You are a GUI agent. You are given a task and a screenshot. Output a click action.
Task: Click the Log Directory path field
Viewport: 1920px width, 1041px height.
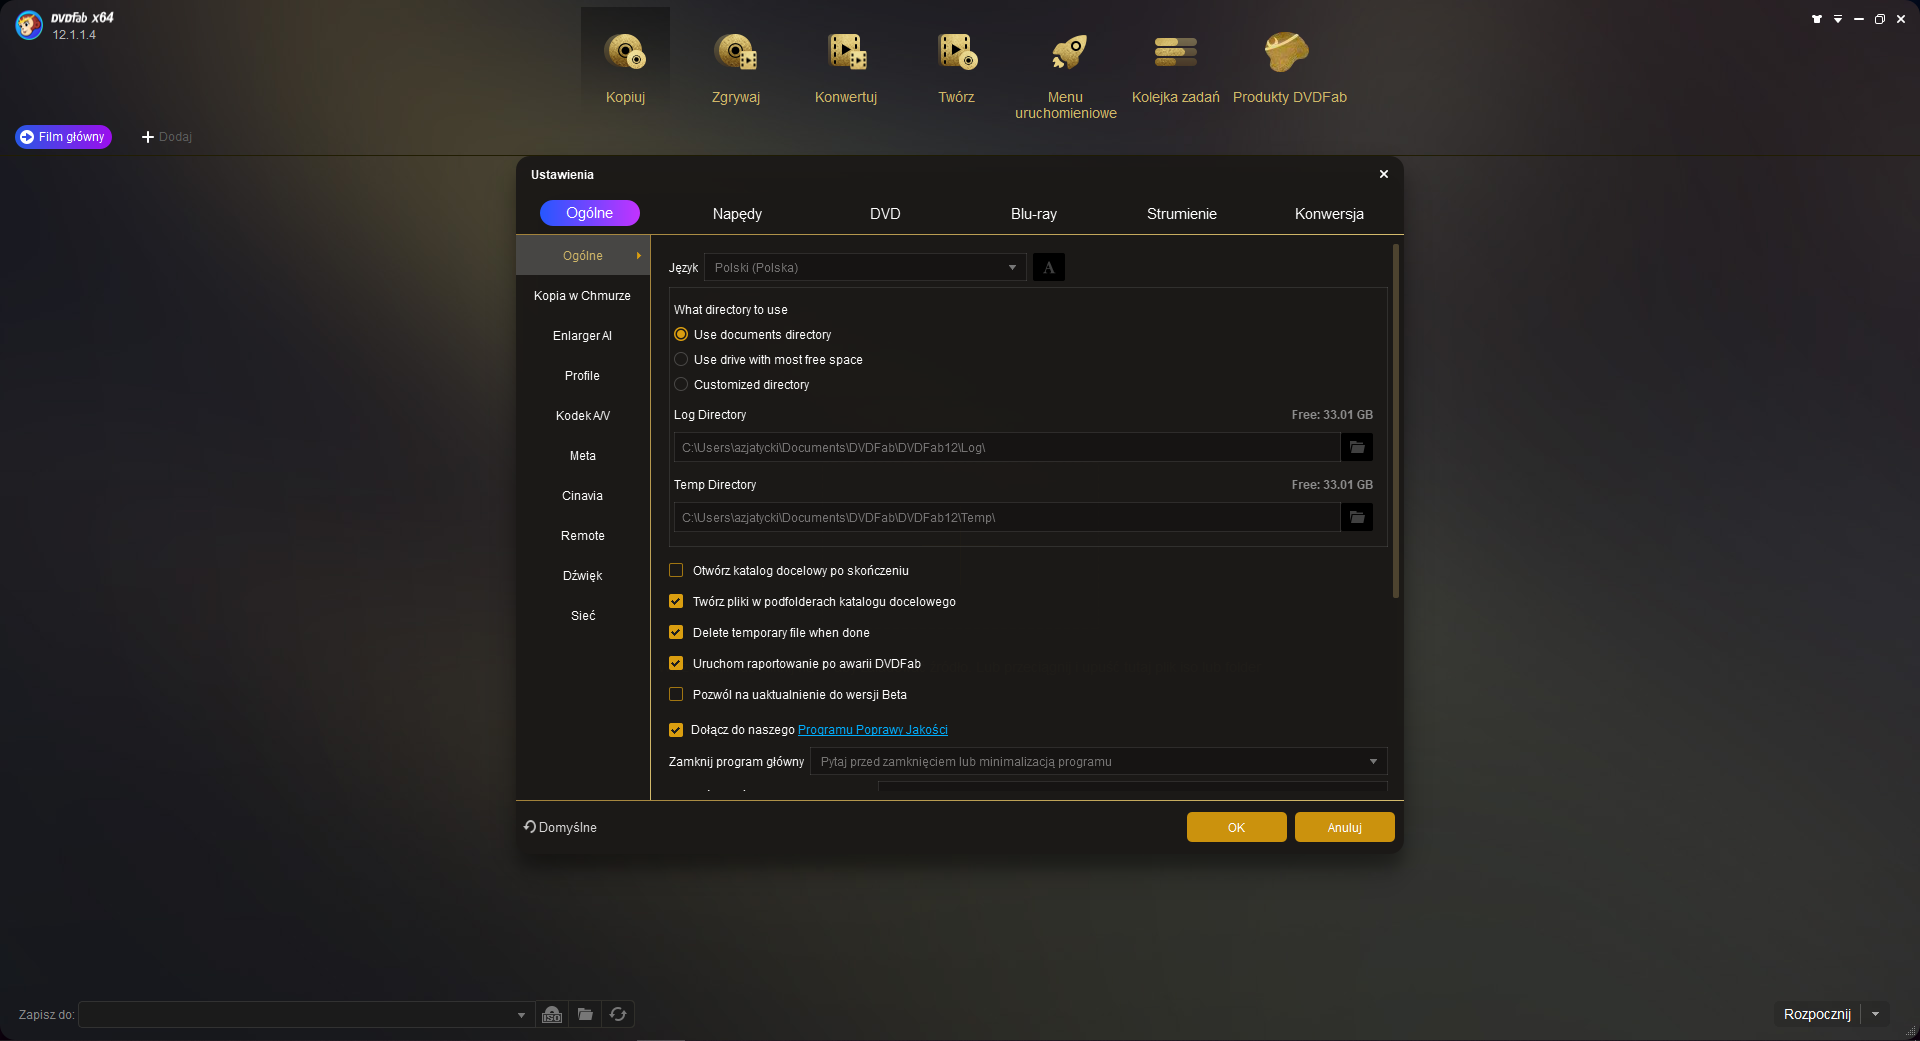tap(1007, 447)
